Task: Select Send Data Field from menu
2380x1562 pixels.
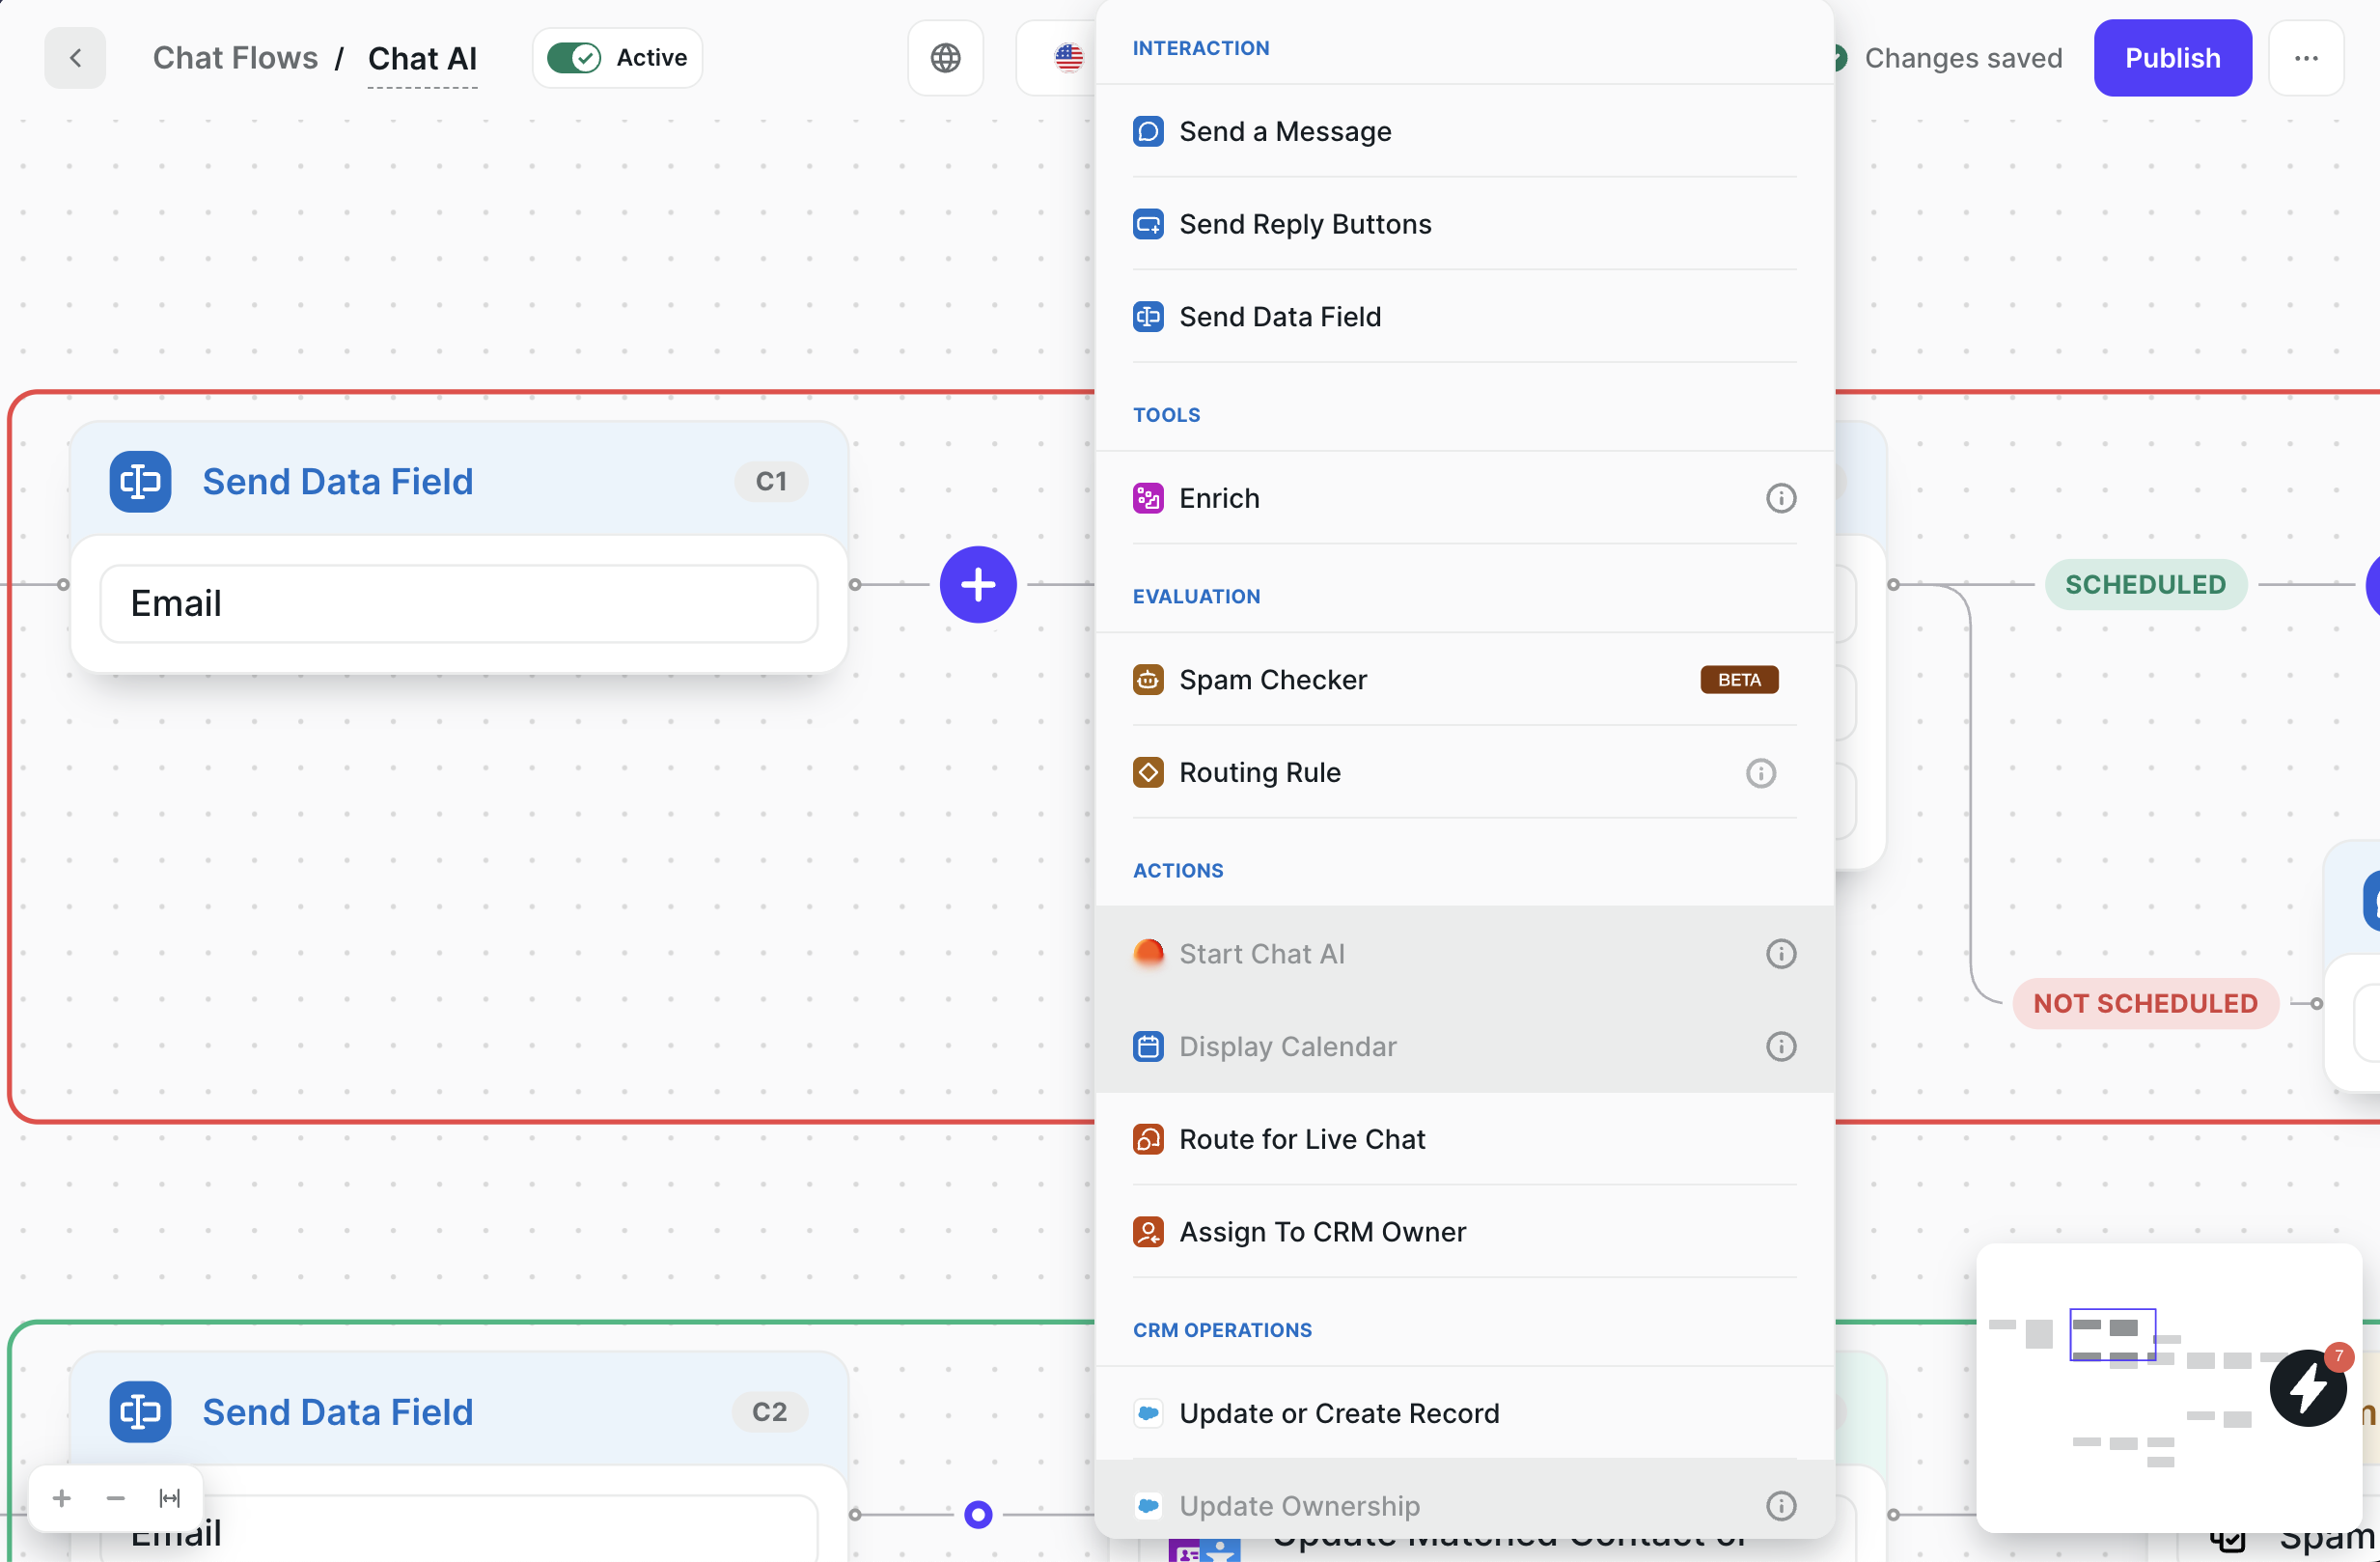Action: coord(1464,317)
